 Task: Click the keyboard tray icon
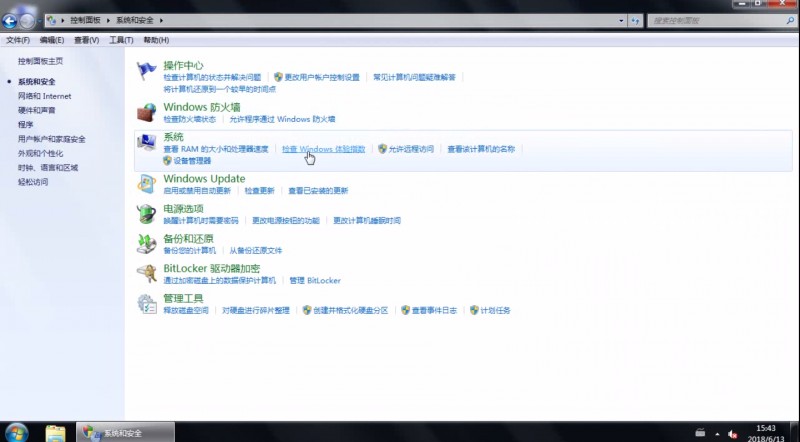coord(700,433)
